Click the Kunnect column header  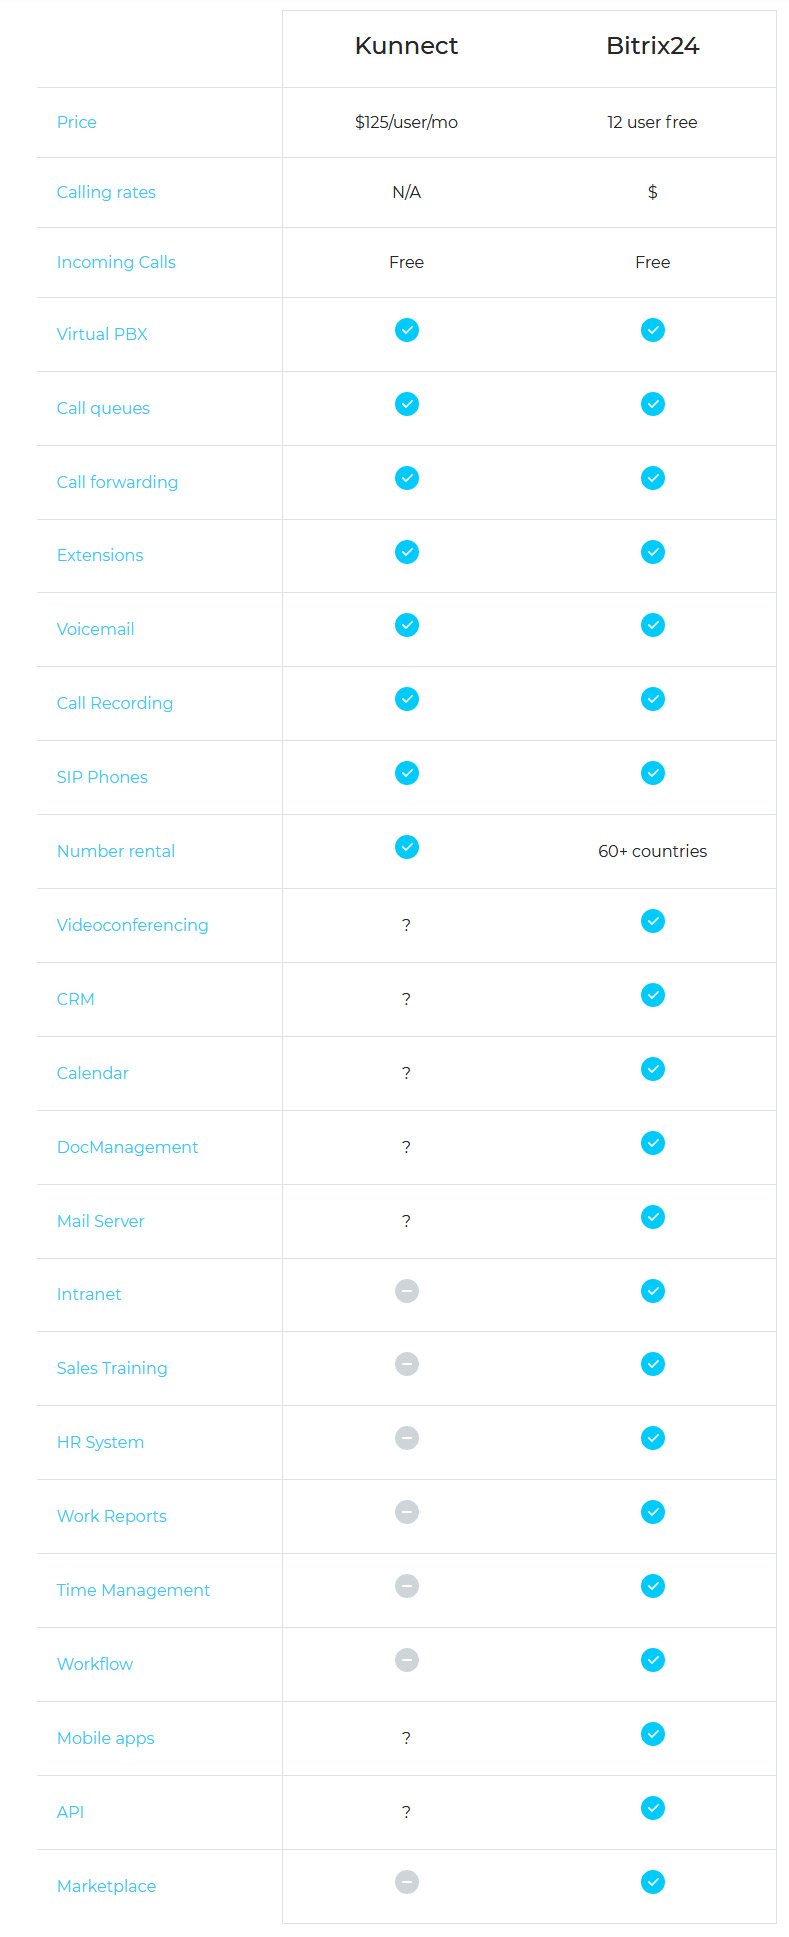pos(406,46)
